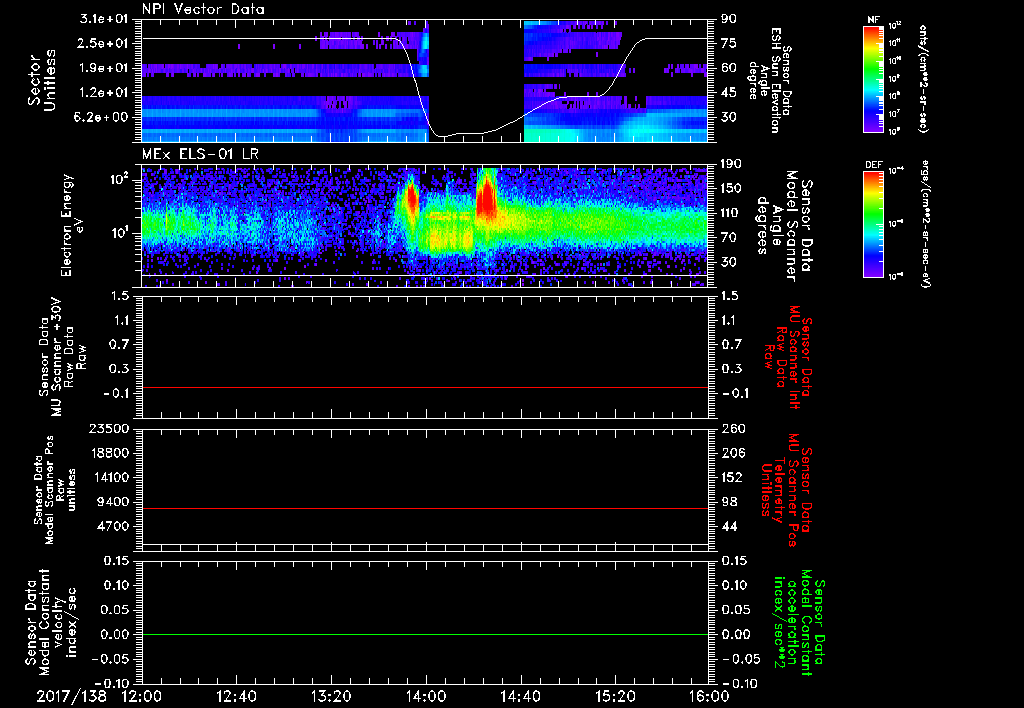The image size is (1024, 708).
Task: Click the 14100 scanner position tick
Action: click(x=110, y=477)
